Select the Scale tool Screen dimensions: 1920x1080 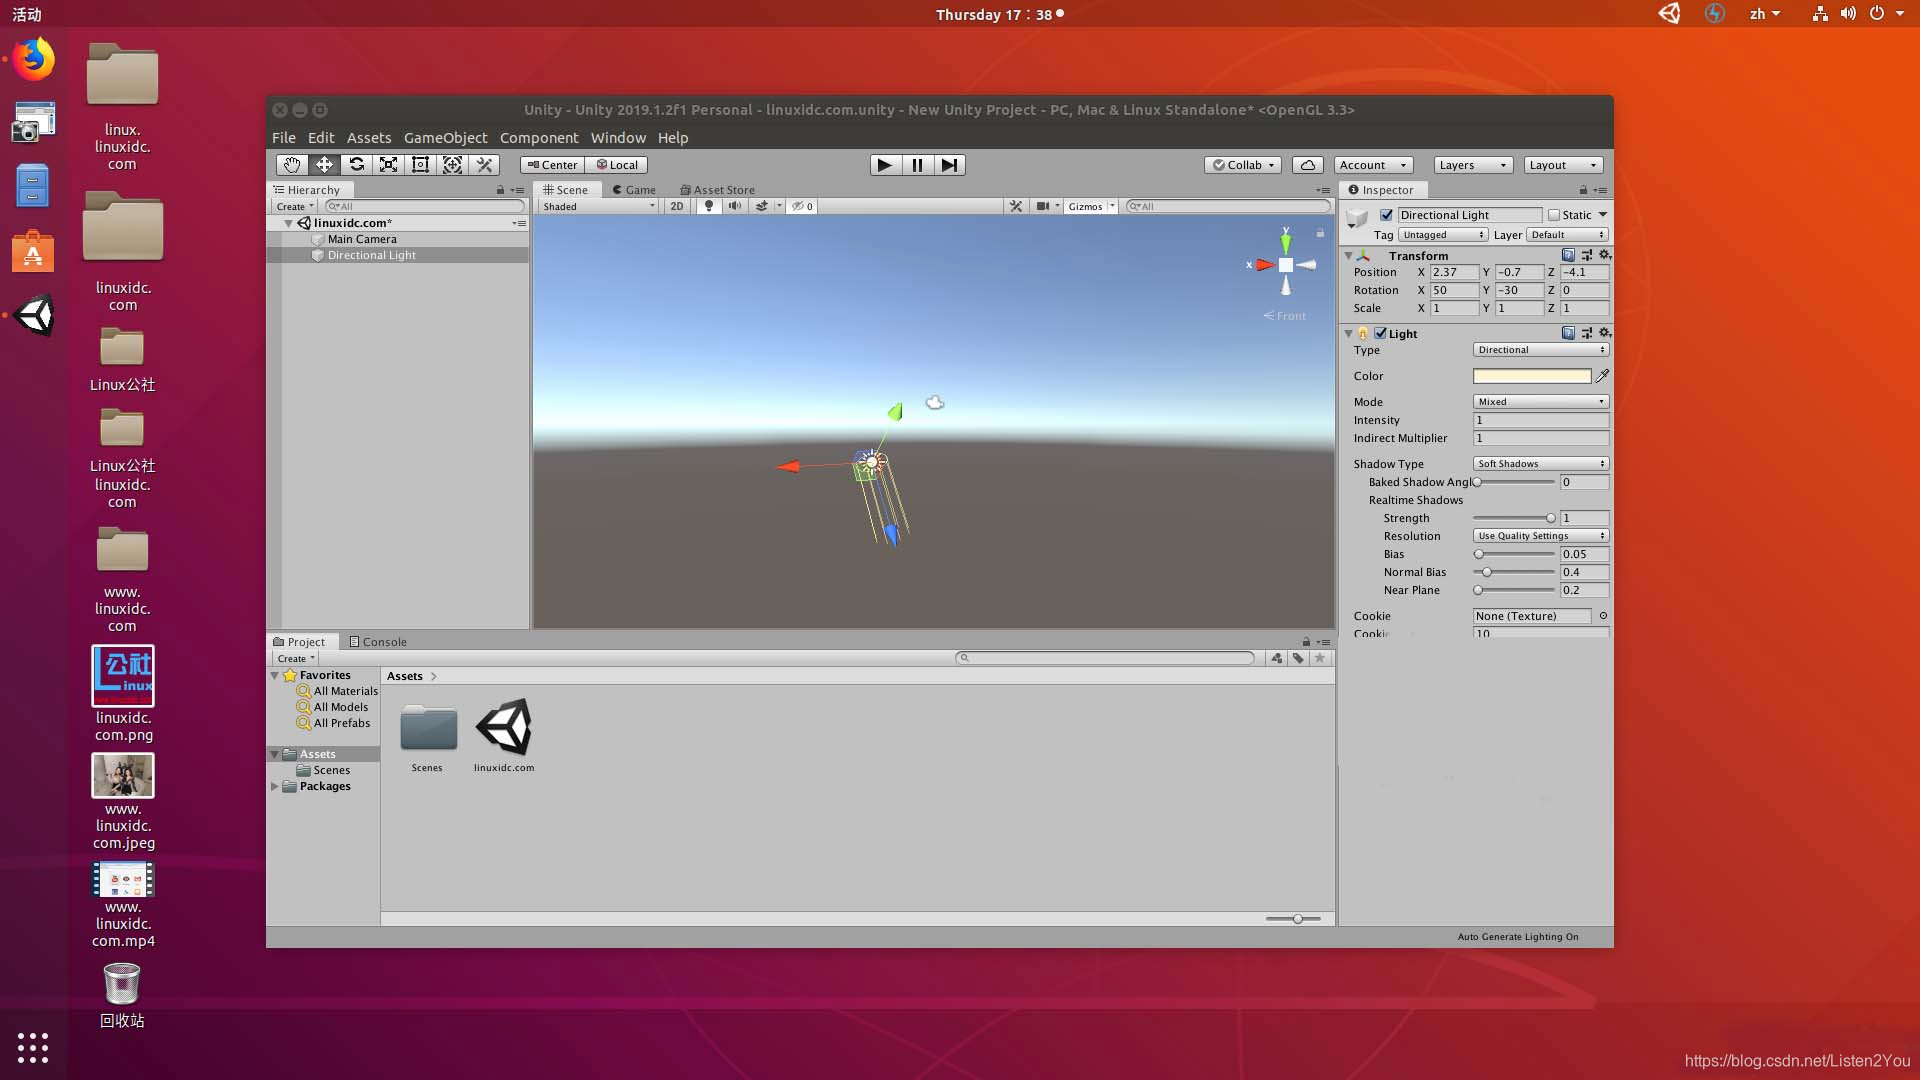(x=388, y=165)
